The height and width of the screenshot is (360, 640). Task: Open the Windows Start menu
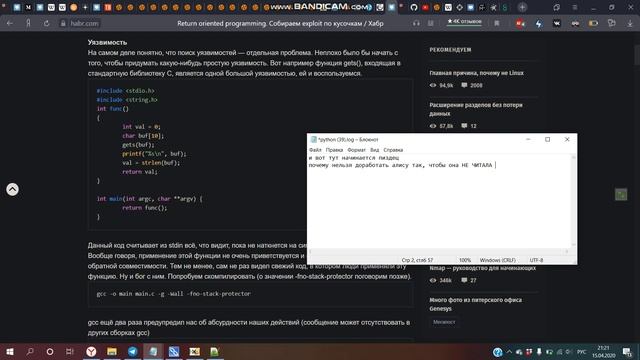coord(10,351)
